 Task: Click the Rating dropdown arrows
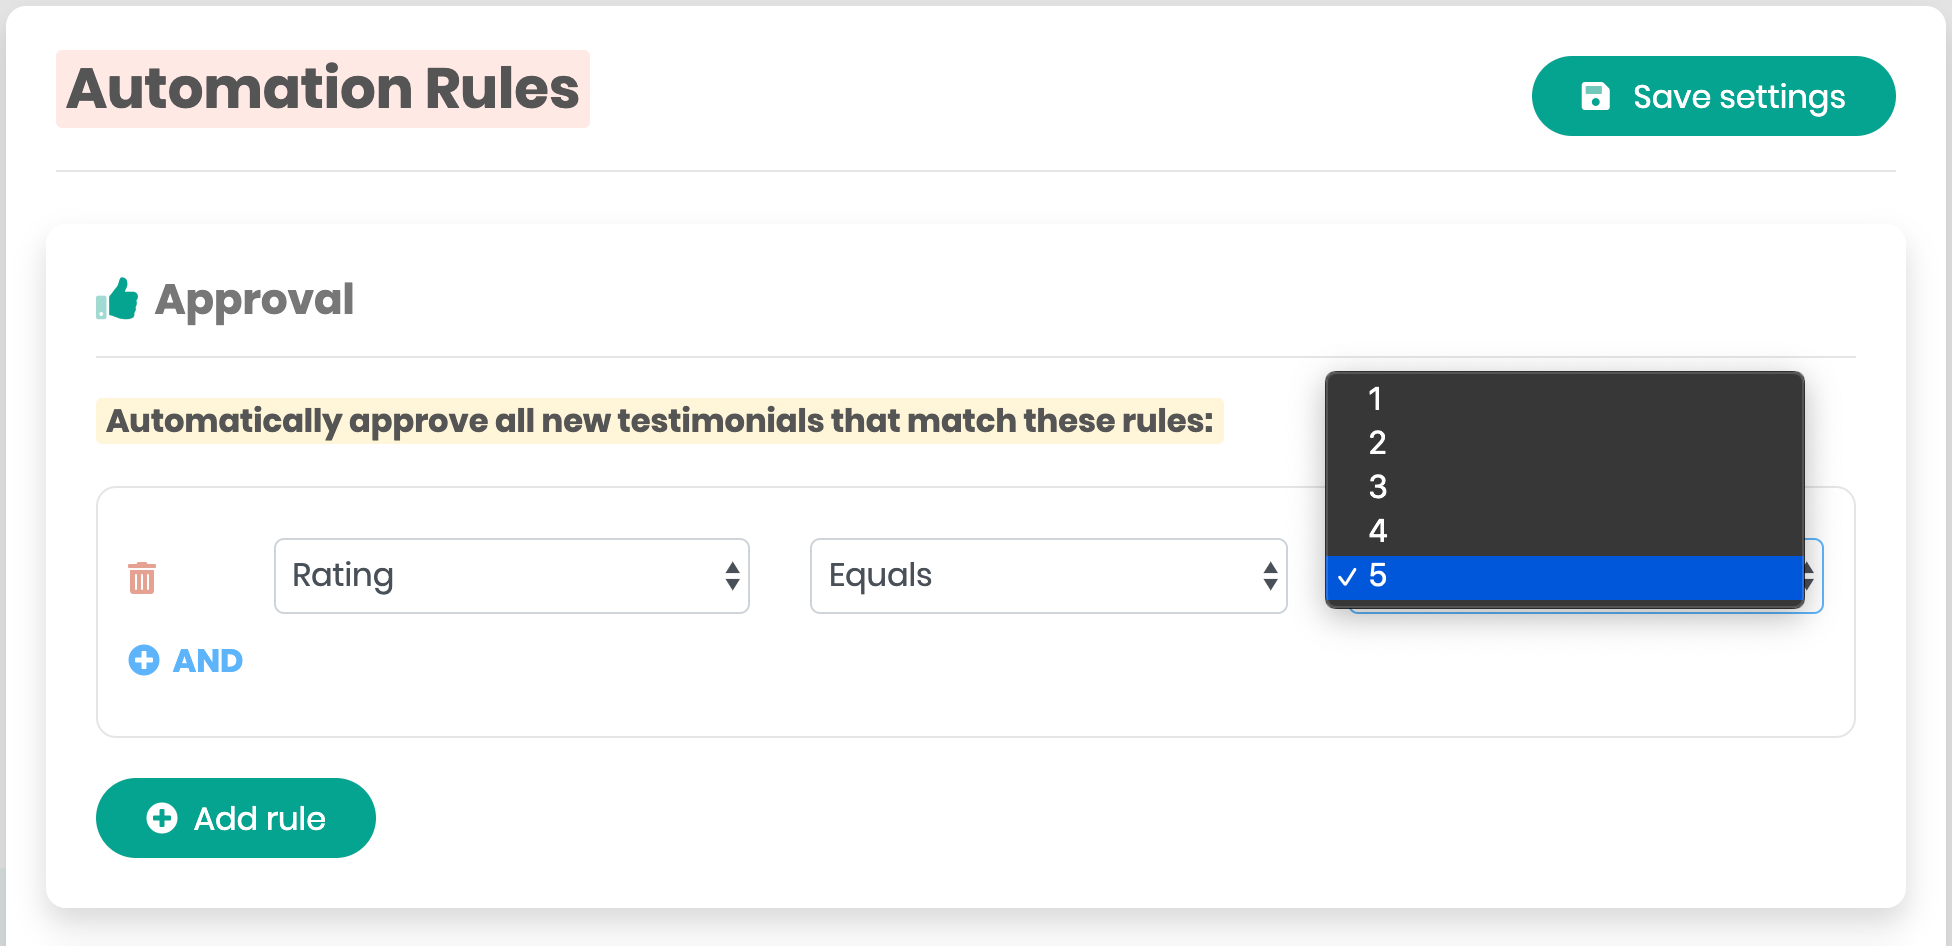pos(732,576)
